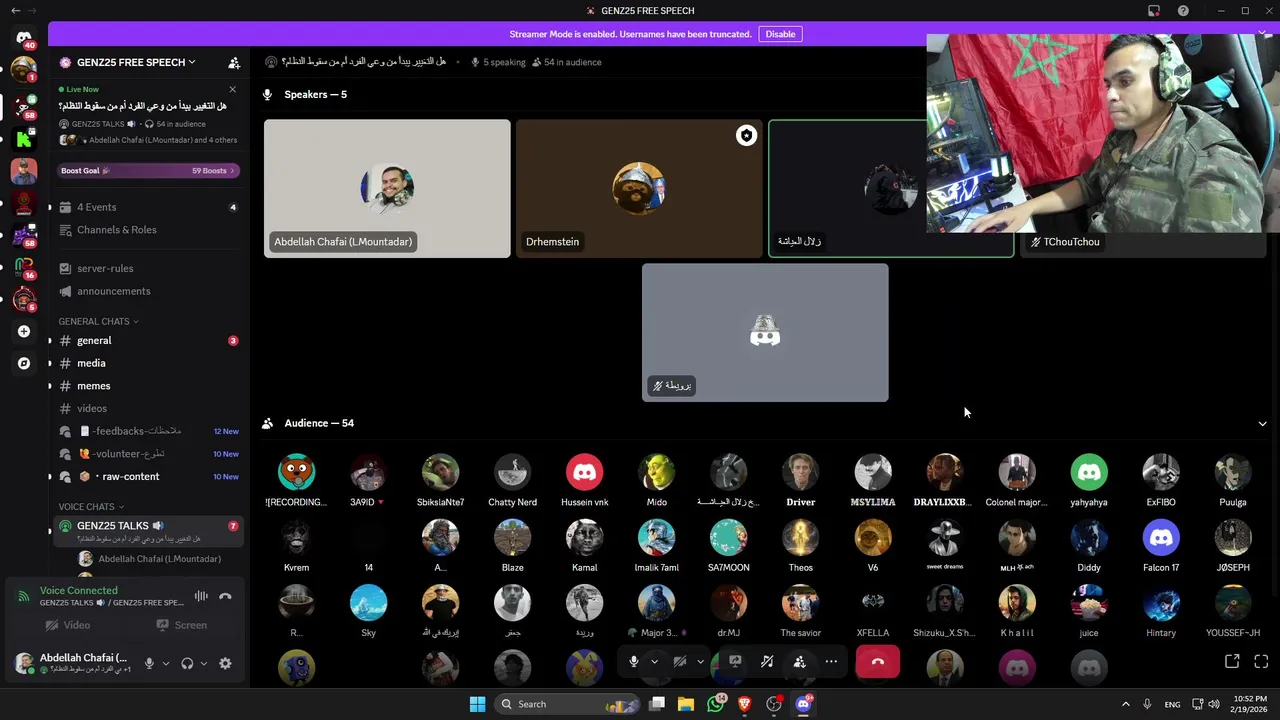This screenshot has height=720, width=1280.
Task: Toggle noise suppression waveform icon
Action: [x=201, y=596]
